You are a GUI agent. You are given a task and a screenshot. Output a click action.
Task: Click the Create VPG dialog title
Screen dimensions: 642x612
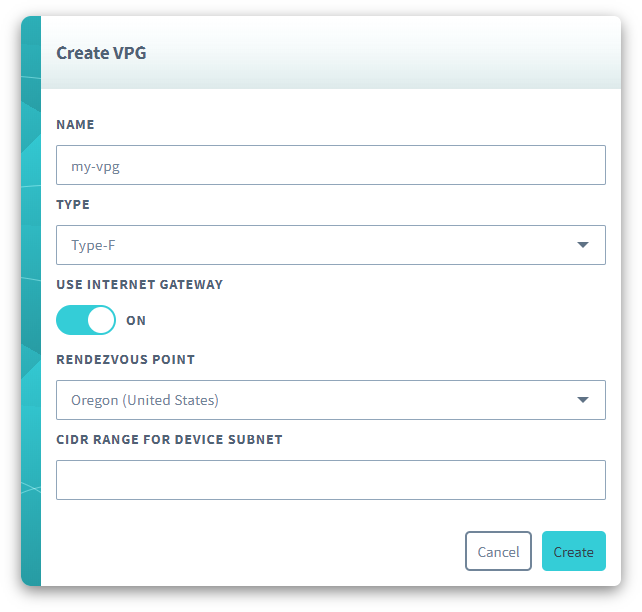101,53
